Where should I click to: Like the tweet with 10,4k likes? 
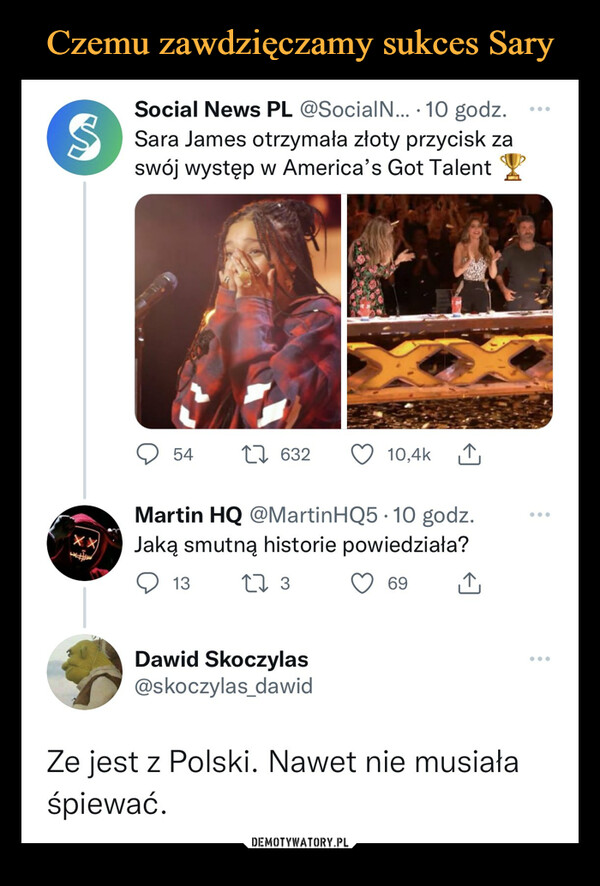coord(362,454)
